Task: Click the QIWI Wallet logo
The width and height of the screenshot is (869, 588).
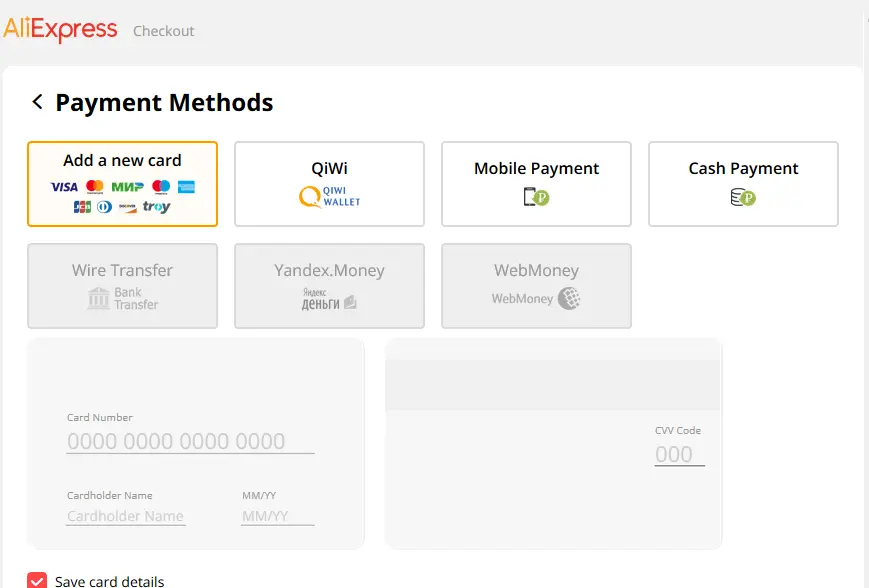Action: (330, 197)
